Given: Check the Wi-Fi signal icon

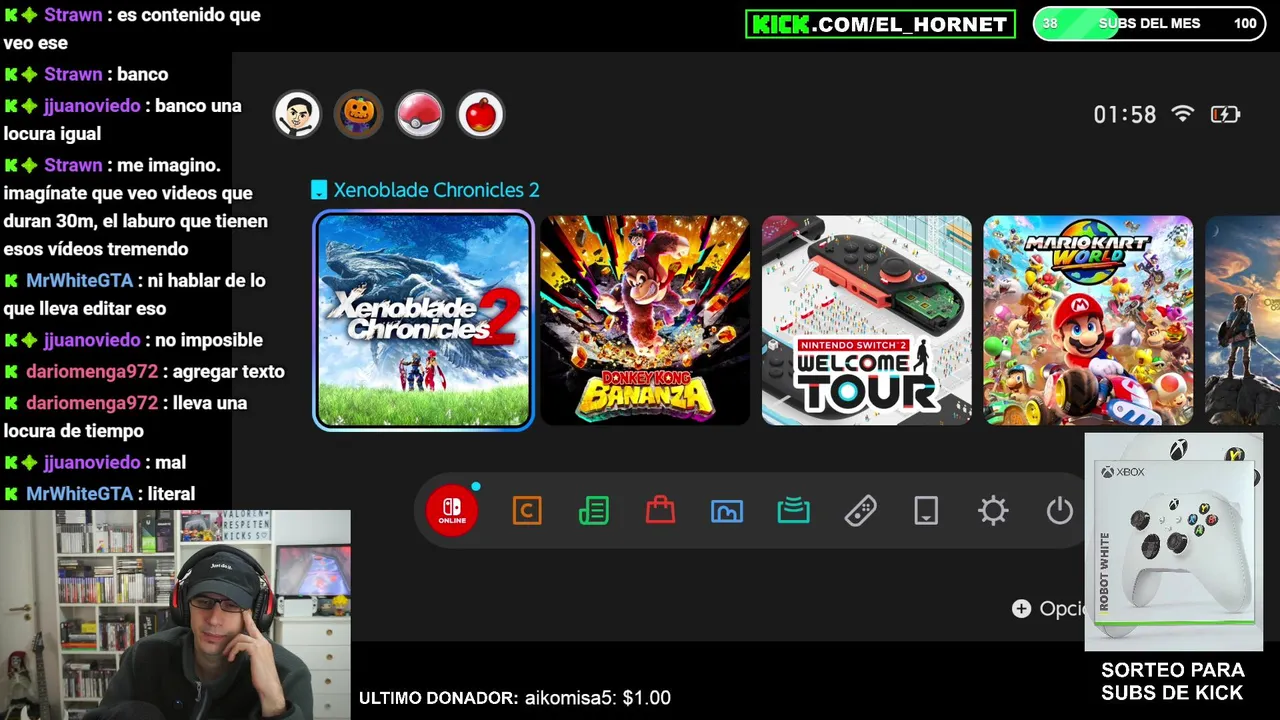Looking at the screenshot, I should [1183, 114].
